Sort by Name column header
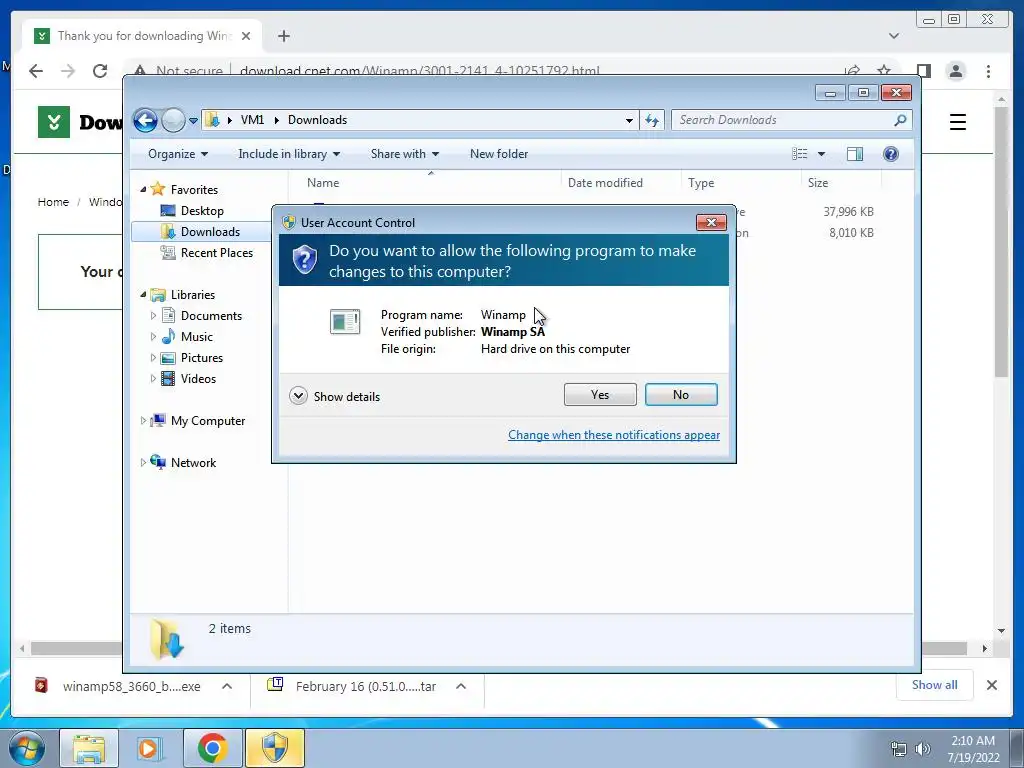 [431, 183]
